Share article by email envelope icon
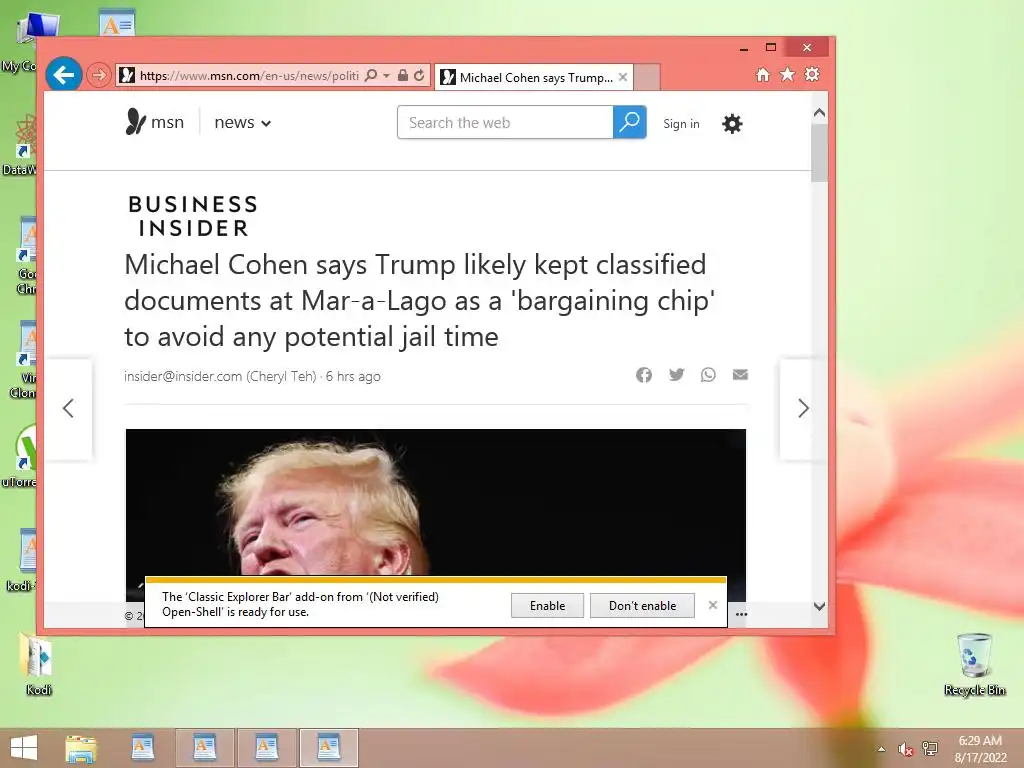This screenshot has width=1024, height=768. point(740,374)
